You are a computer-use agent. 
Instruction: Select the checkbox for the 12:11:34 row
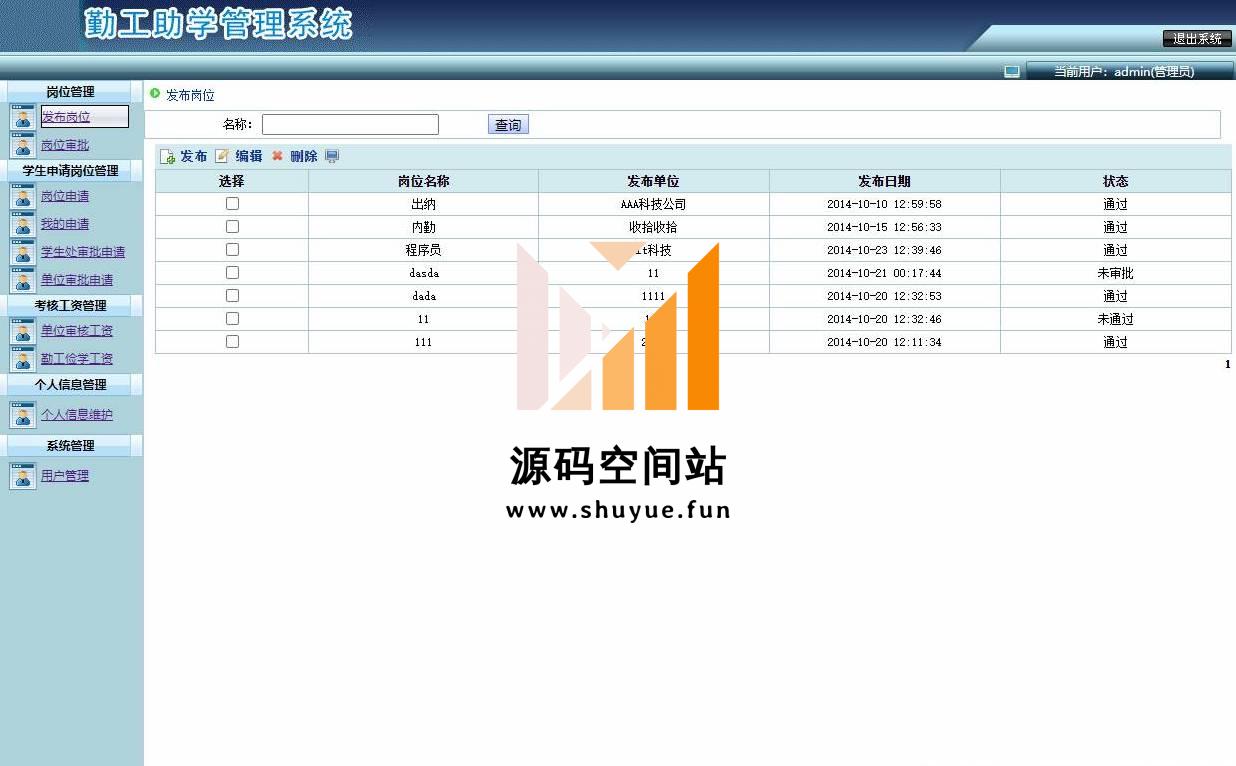coord(232,341)
